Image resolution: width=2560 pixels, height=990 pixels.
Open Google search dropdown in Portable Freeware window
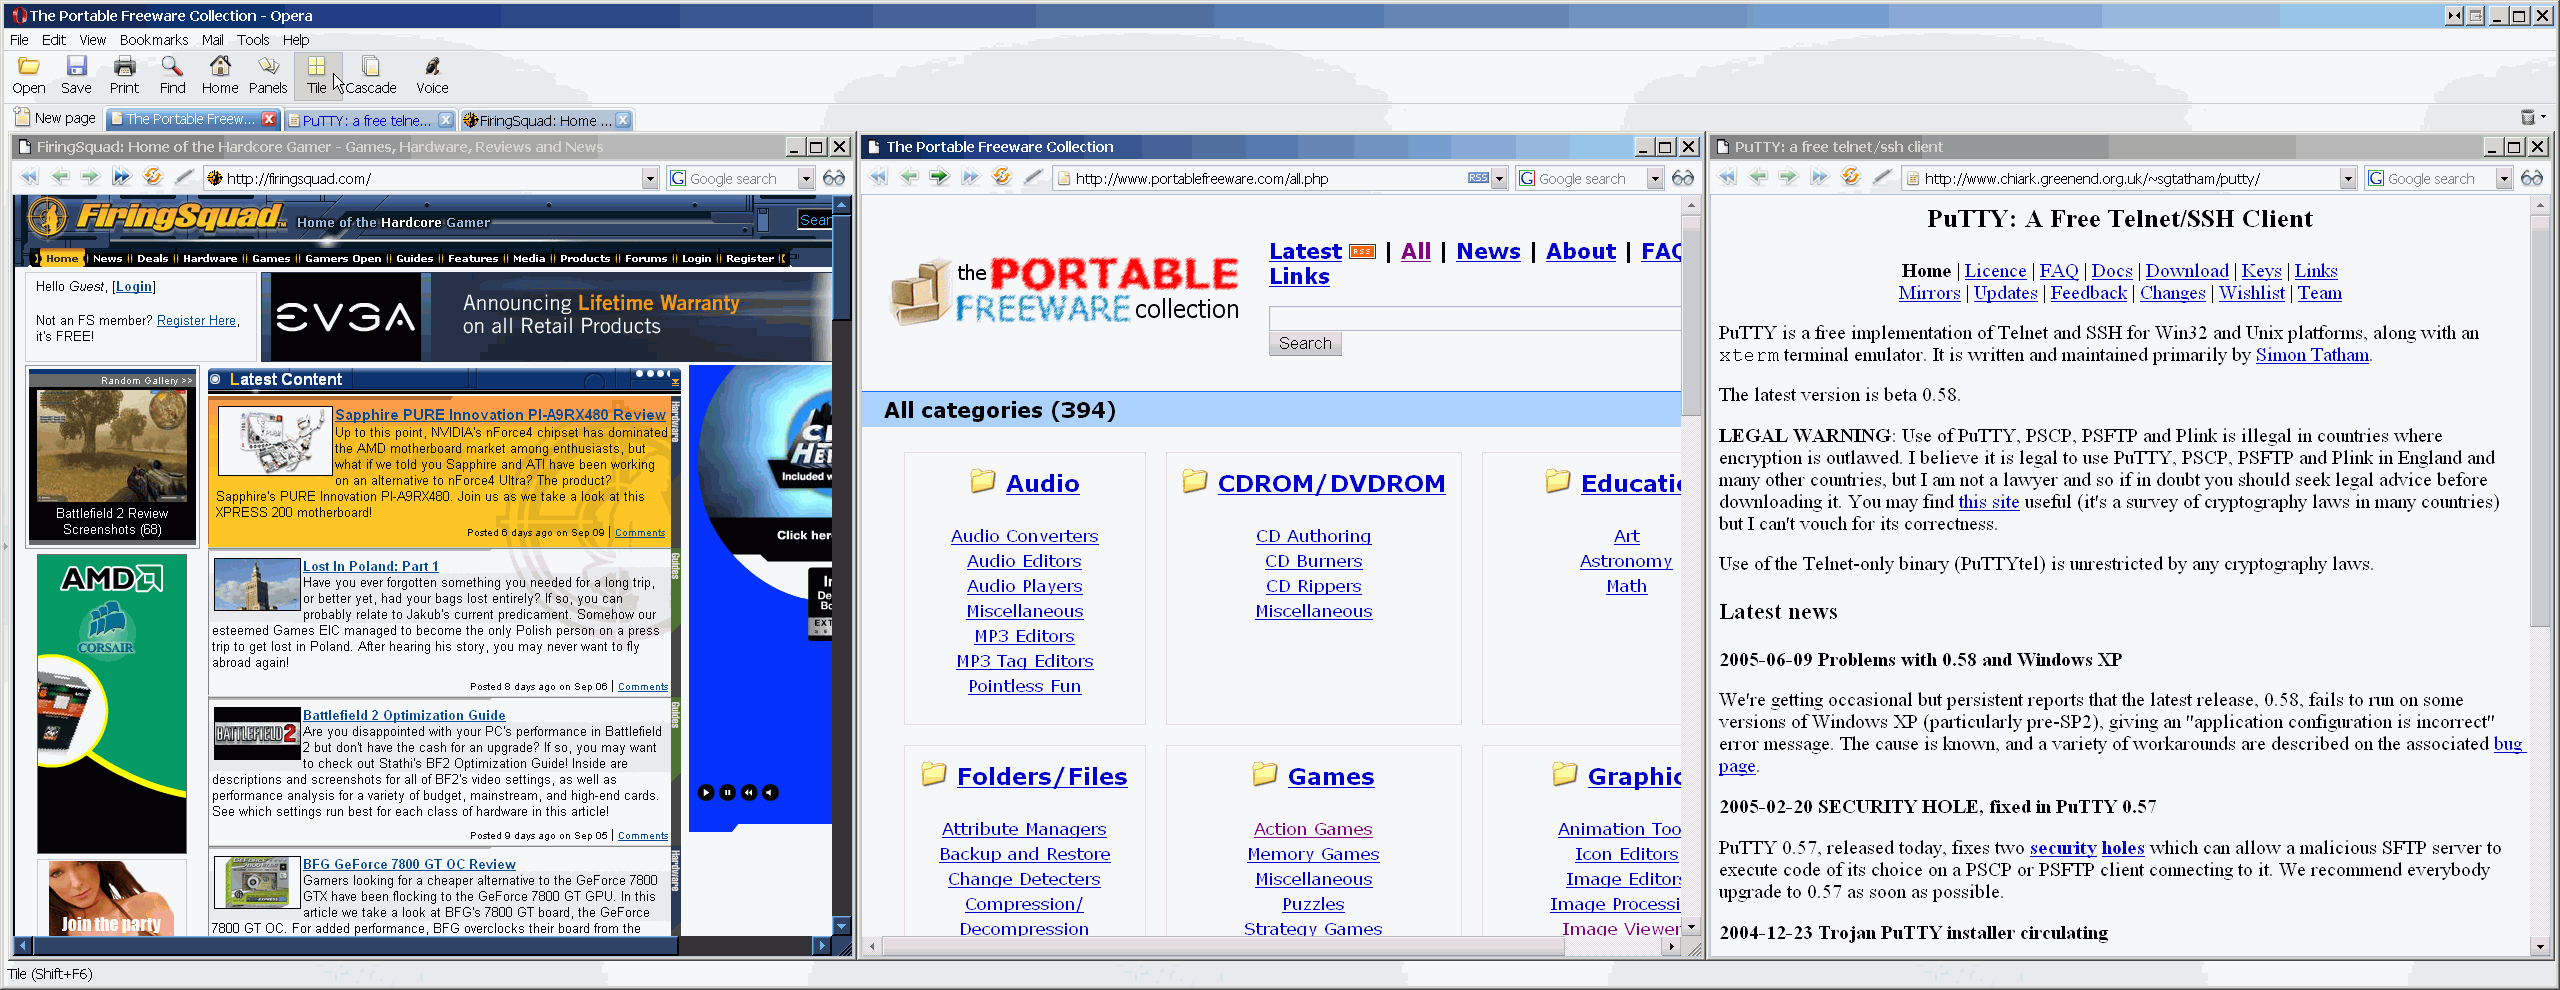click(x=1655, y=179)
